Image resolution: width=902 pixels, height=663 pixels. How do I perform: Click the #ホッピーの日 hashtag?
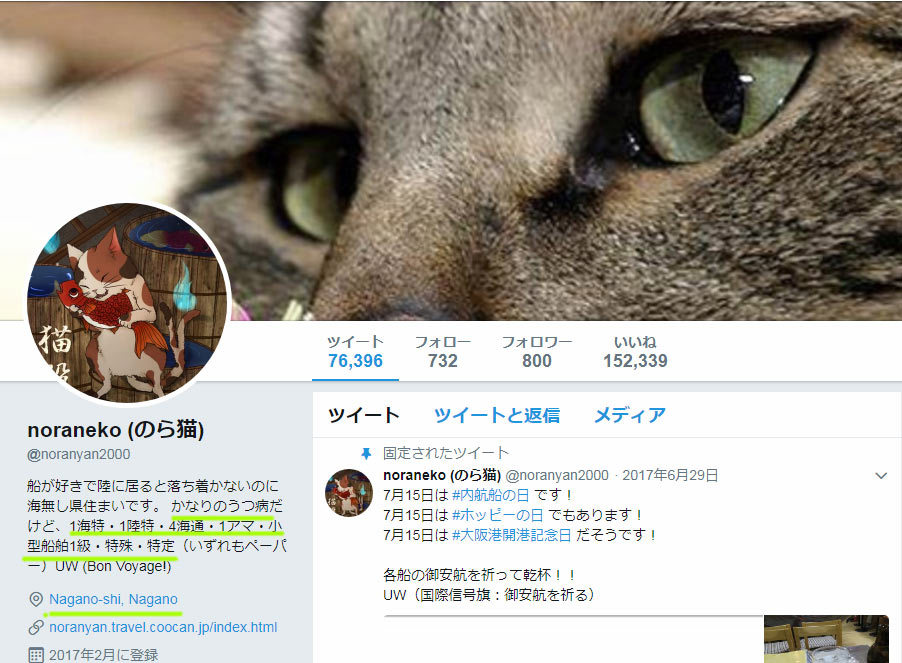(498, 515)
